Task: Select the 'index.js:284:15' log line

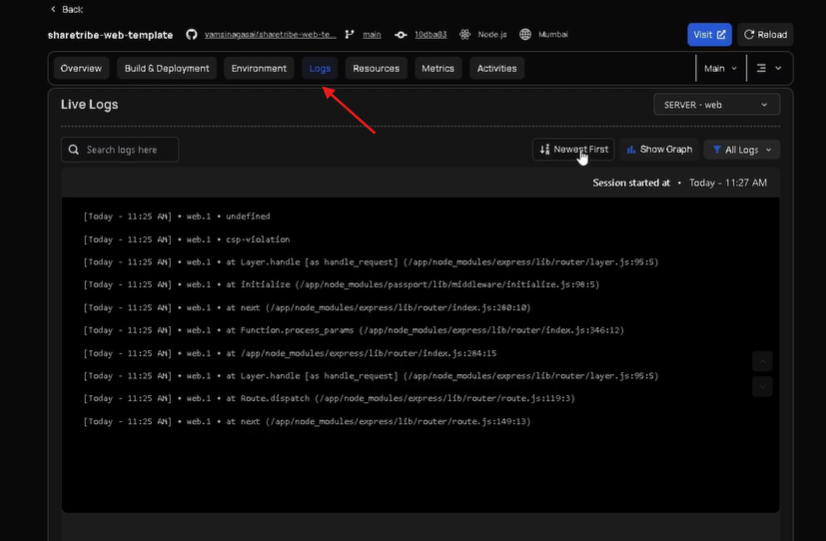Action: tap(290, 353)
